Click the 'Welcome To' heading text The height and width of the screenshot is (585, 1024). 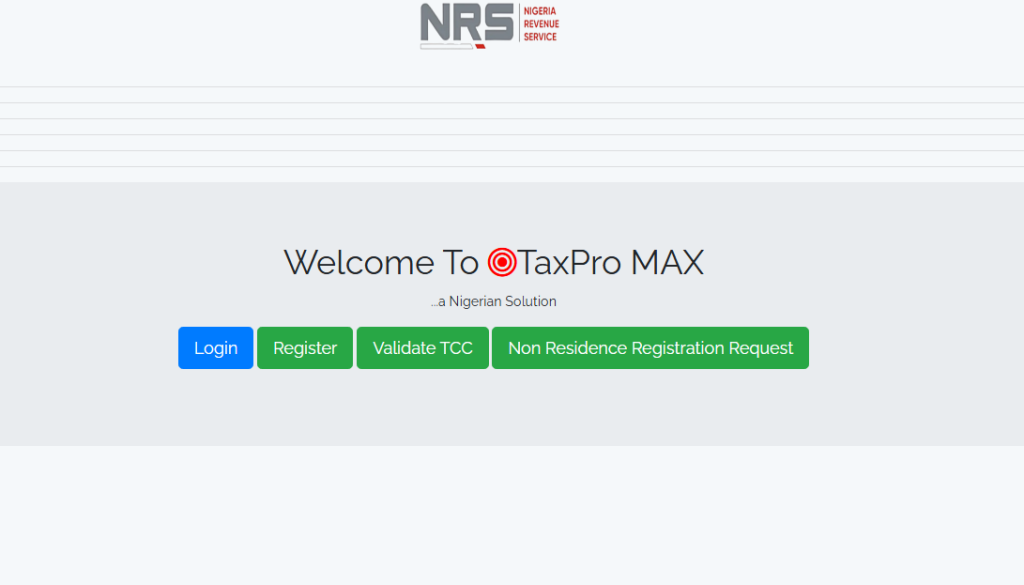tap(381, 262)
